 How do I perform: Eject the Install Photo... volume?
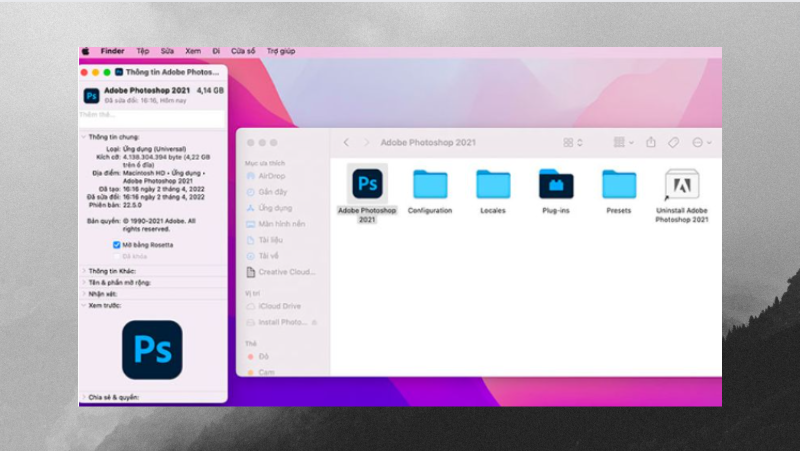coord(314,322)
